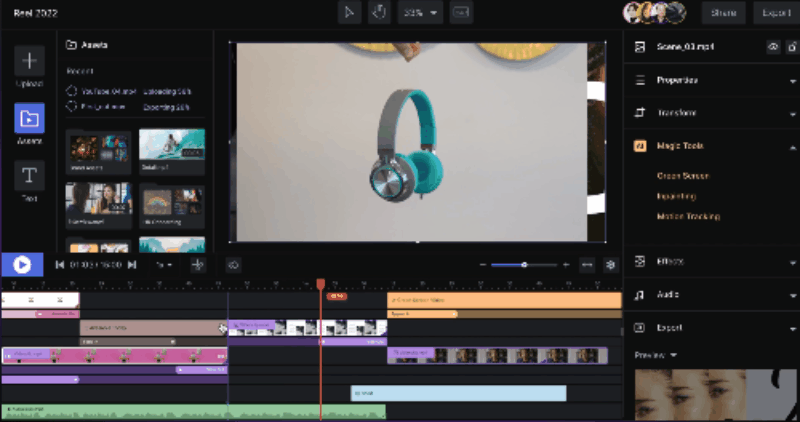Screen dimensions: 800x422
Task: Open the Green Screen magic tool
Action: coord(683,176)
